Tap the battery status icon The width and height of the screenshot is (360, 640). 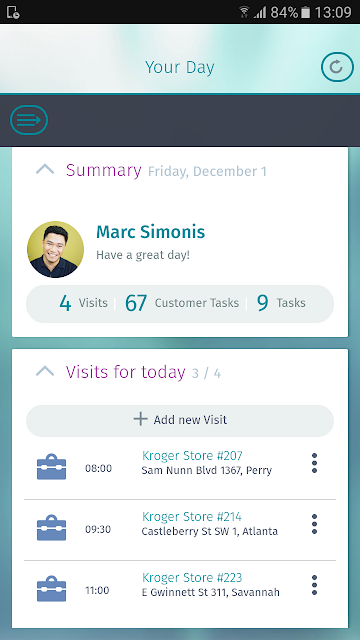tap(305, 12)
